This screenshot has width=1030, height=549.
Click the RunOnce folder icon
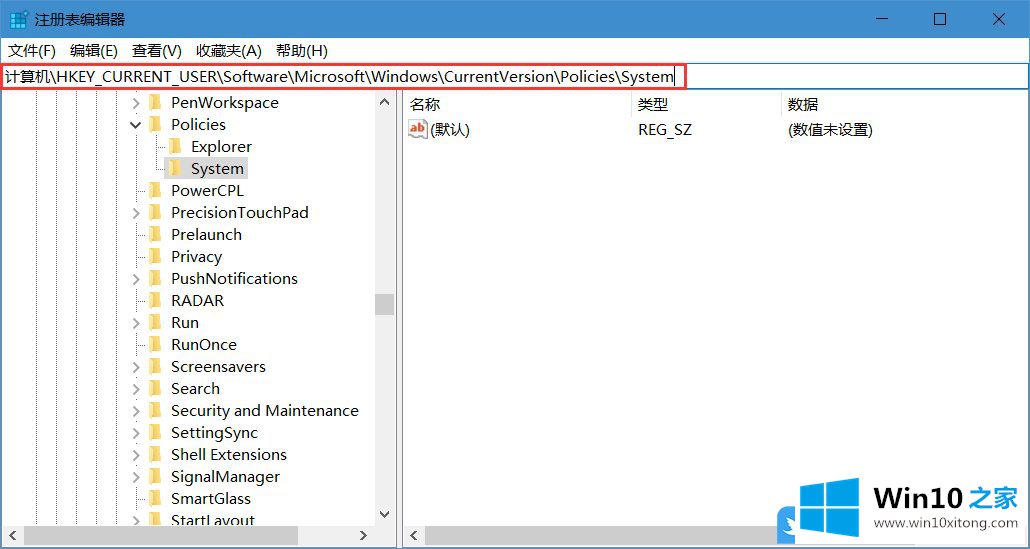point(155,344)
